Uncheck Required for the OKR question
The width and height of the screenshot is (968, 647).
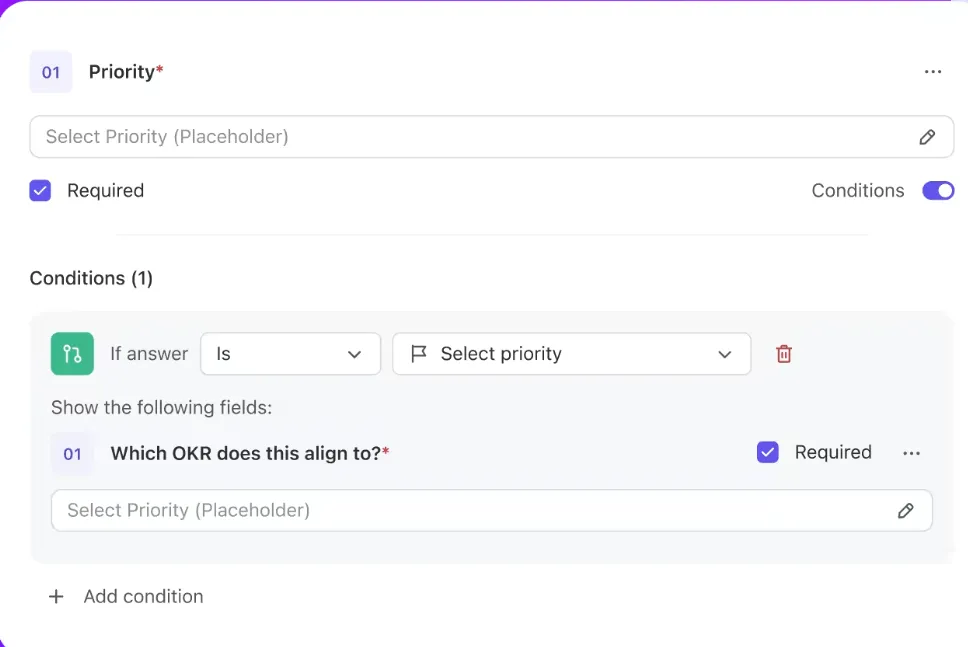768,452
